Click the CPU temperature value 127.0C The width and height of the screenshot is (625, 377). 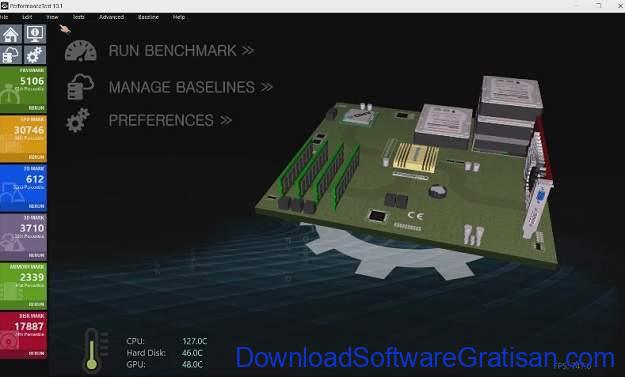(195, 341)
